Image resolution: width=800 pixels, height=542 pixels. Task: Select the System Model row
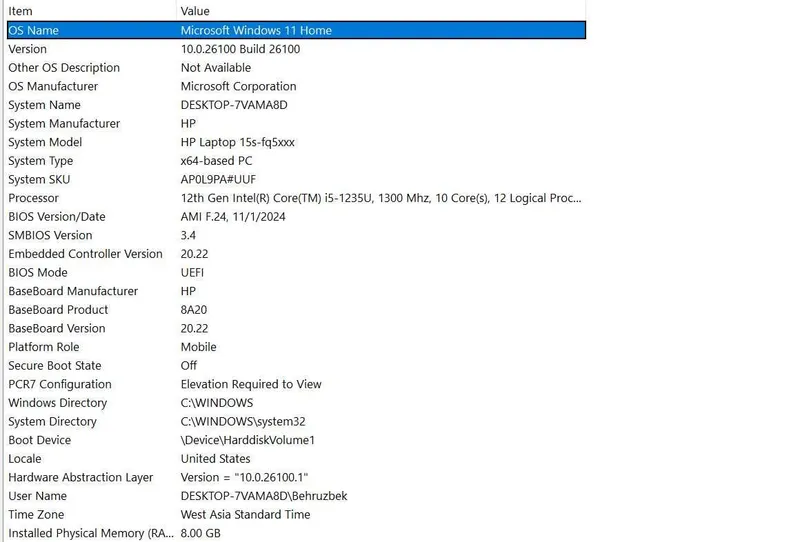[296, 142]
